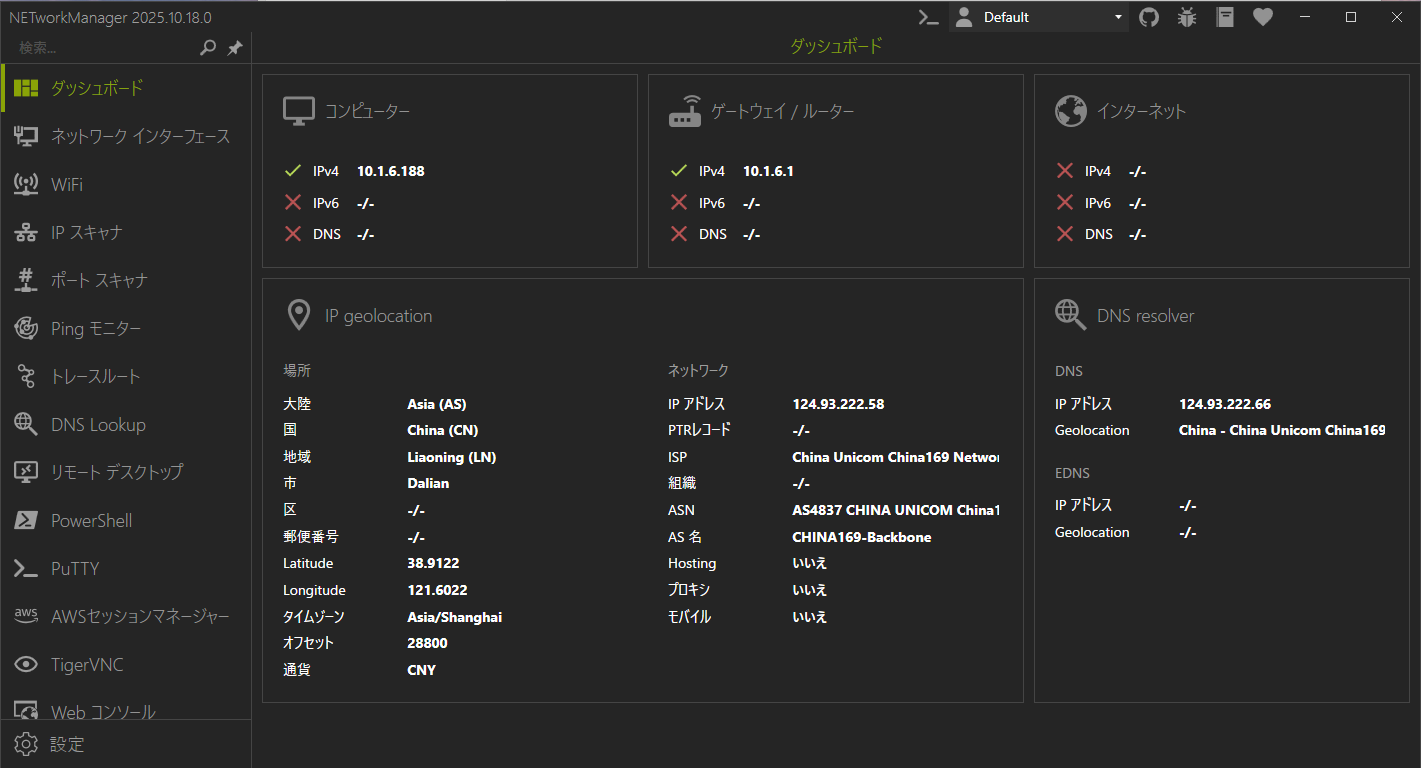Image resolution: width=1421 pixels, height=768 pixels.
Task: Expand the Default profile dropdown
Action: pyautogui.click(x=1040, y=17)
